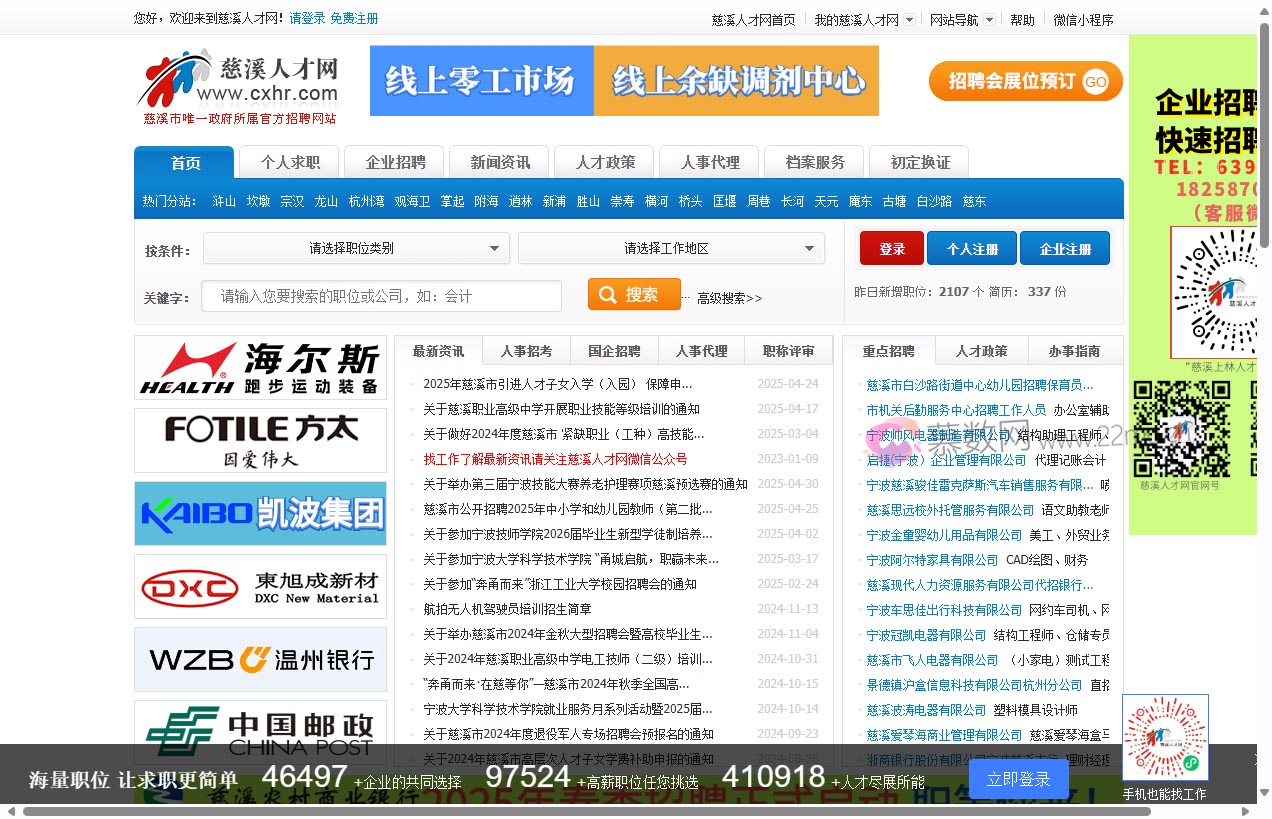The image size is (1272, 819).
Task: Open the 网站导航 dropdown menu
Action: click(961, 19)
